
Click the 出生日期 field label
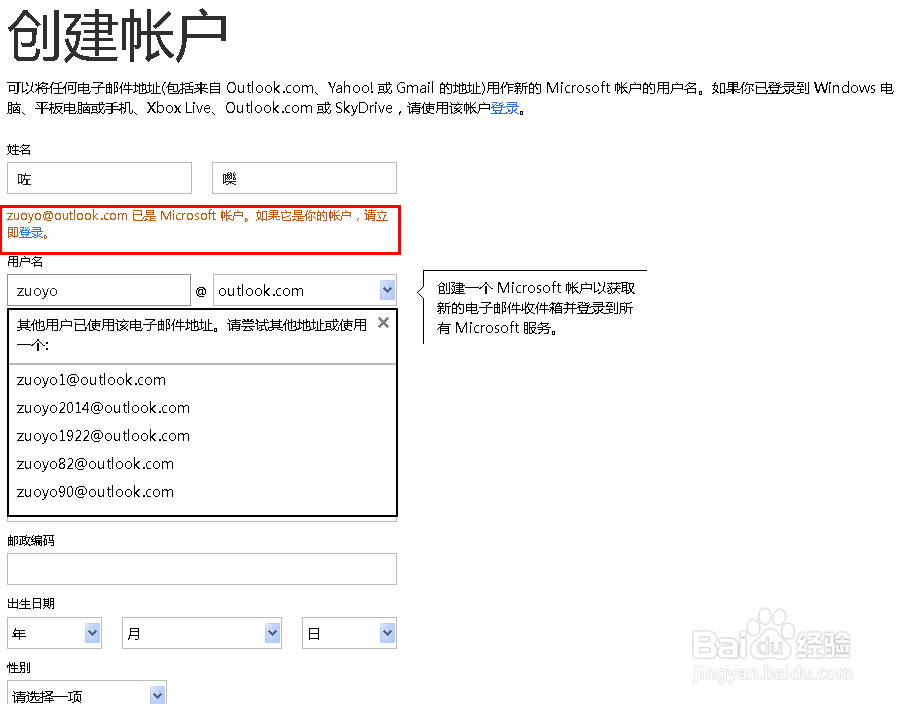click(30, 603)
